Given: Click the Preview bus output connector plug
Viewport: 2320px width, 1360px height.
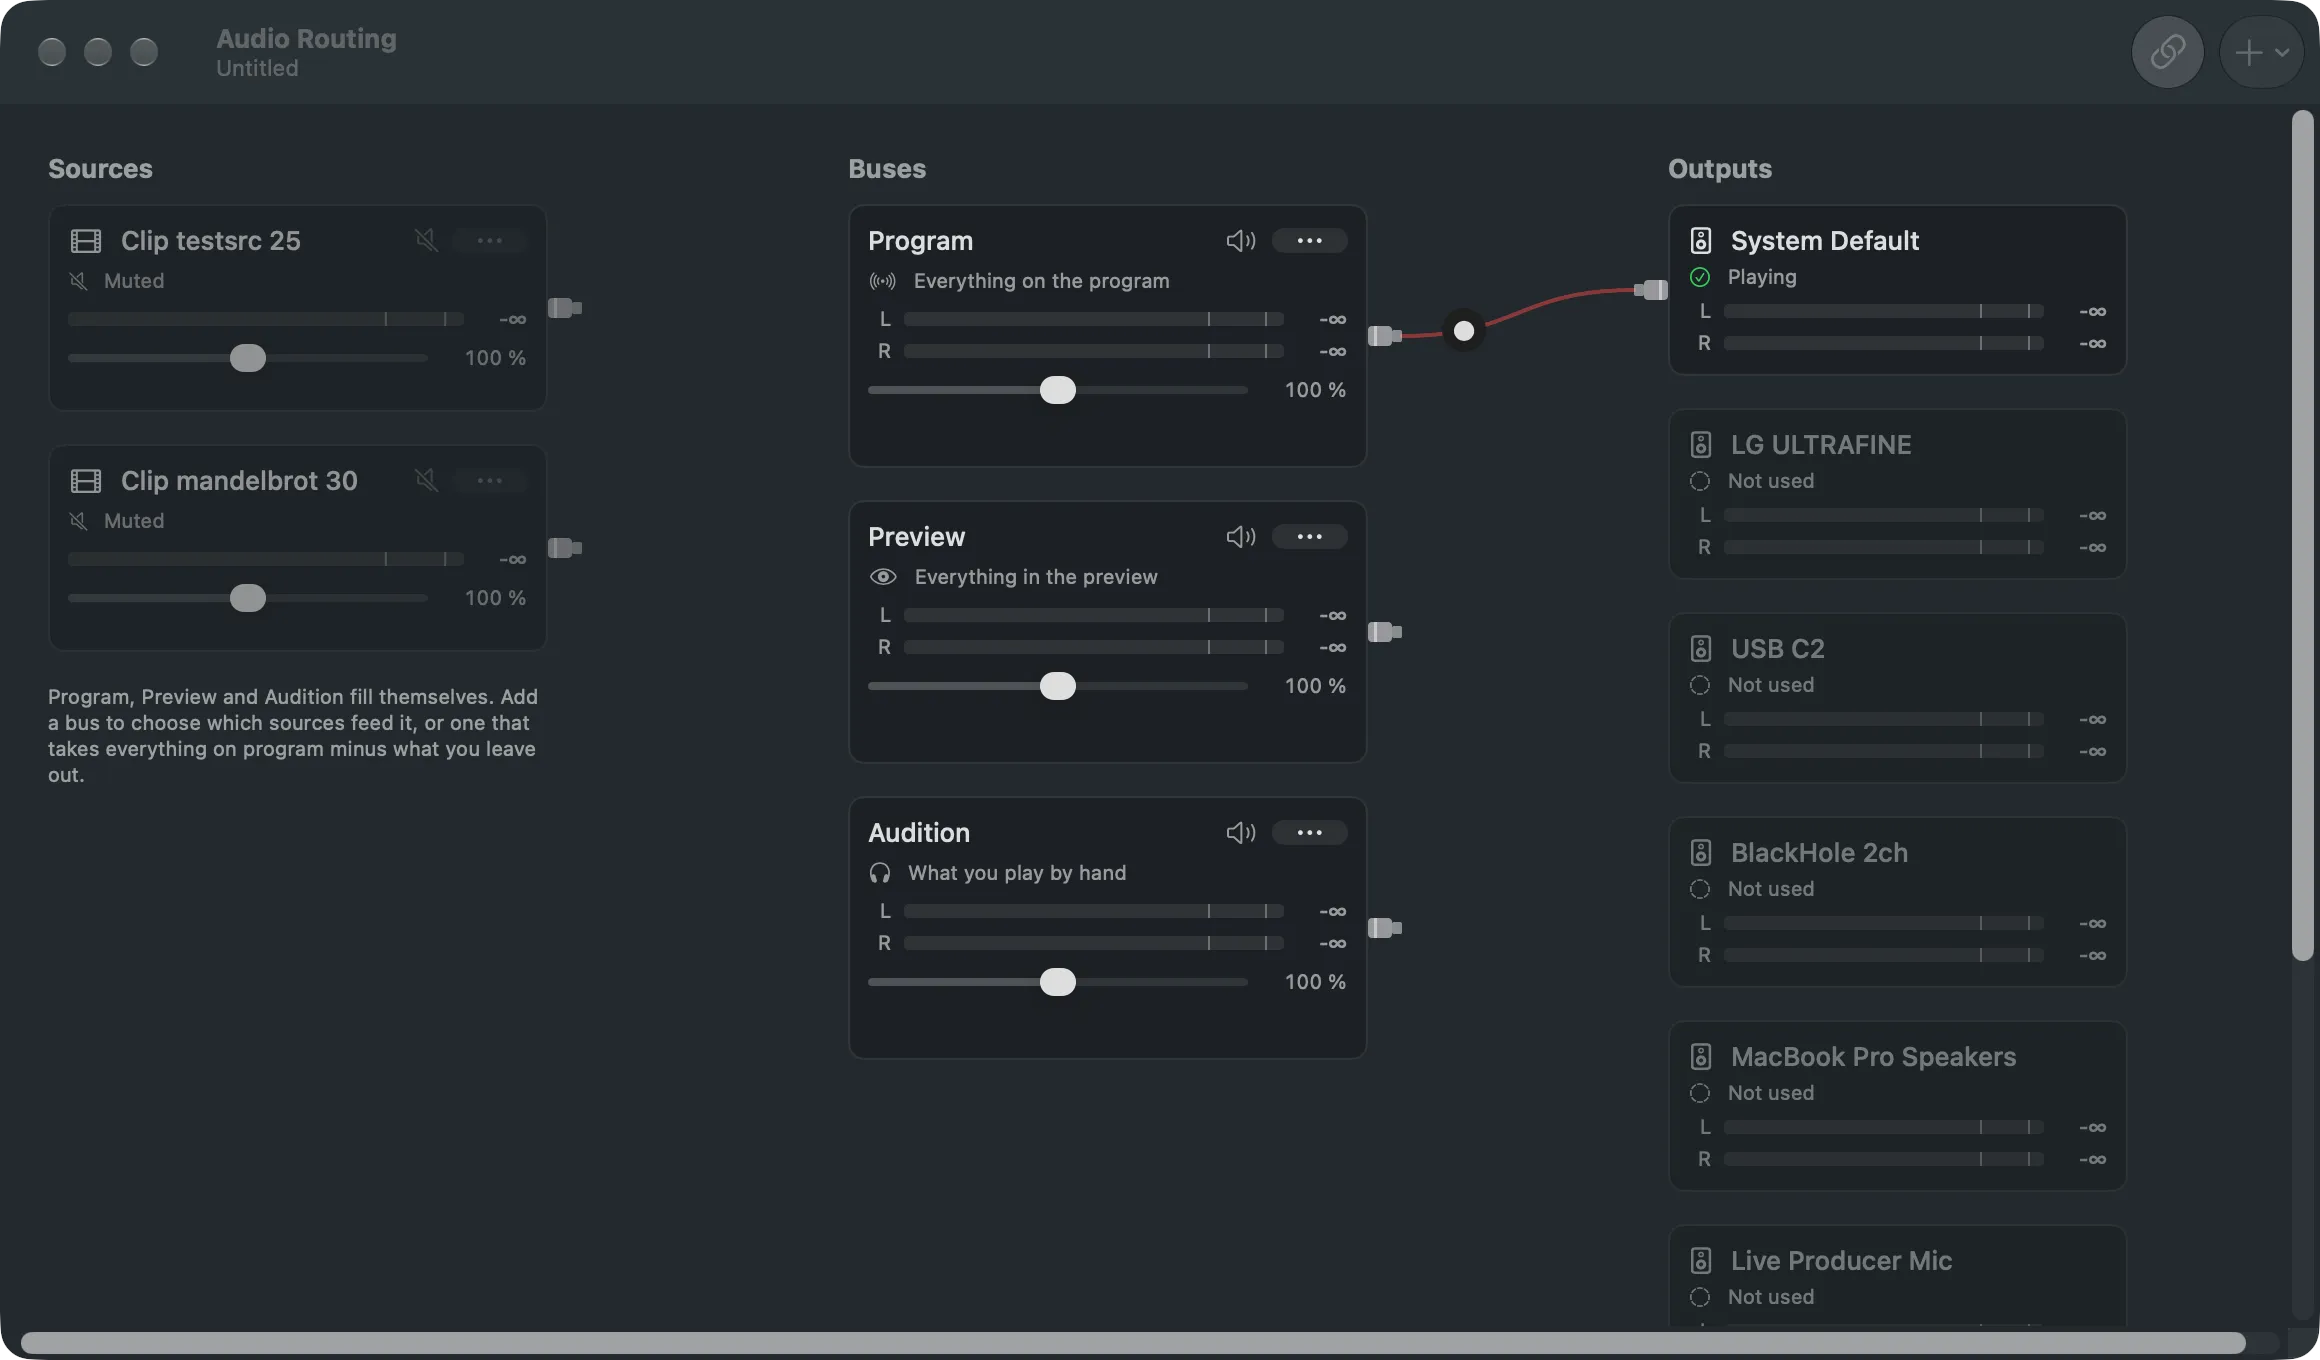Looking at the screenshot, I should (x=1385, y=632).
